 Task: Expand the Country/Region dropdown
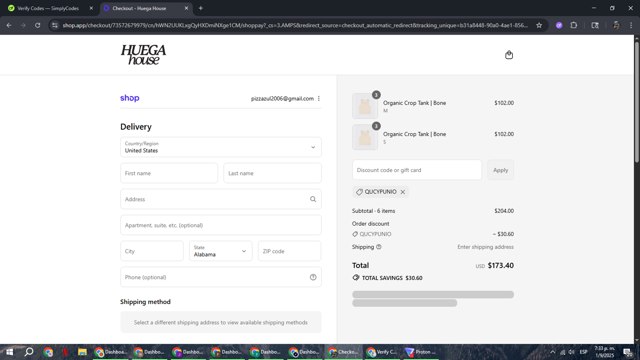pos(221,147)
